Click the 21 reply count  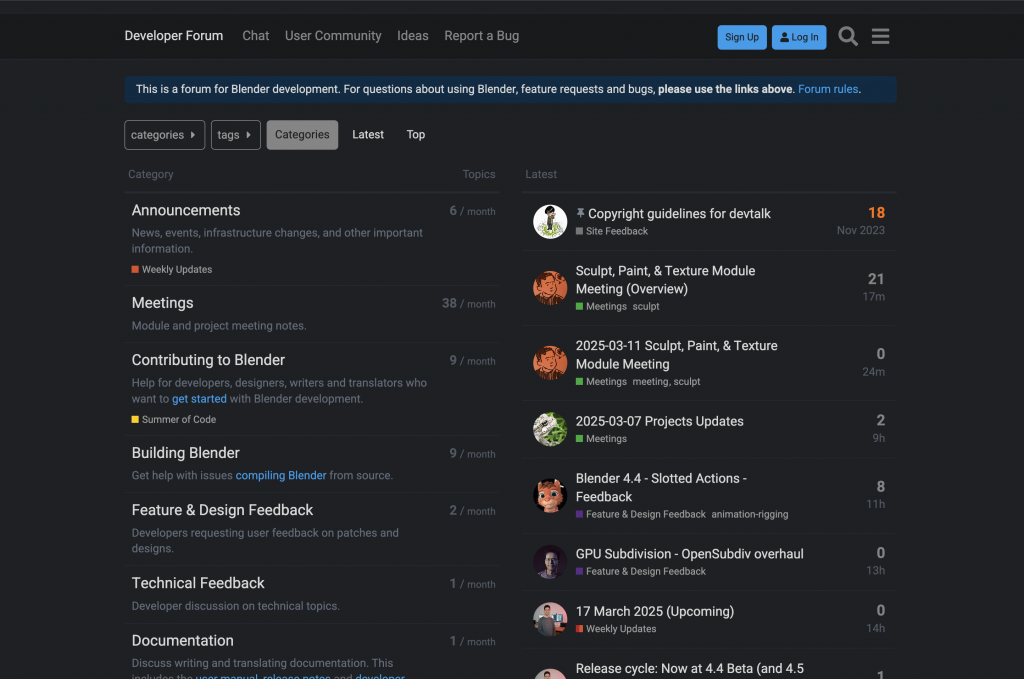tap(876, 279)
